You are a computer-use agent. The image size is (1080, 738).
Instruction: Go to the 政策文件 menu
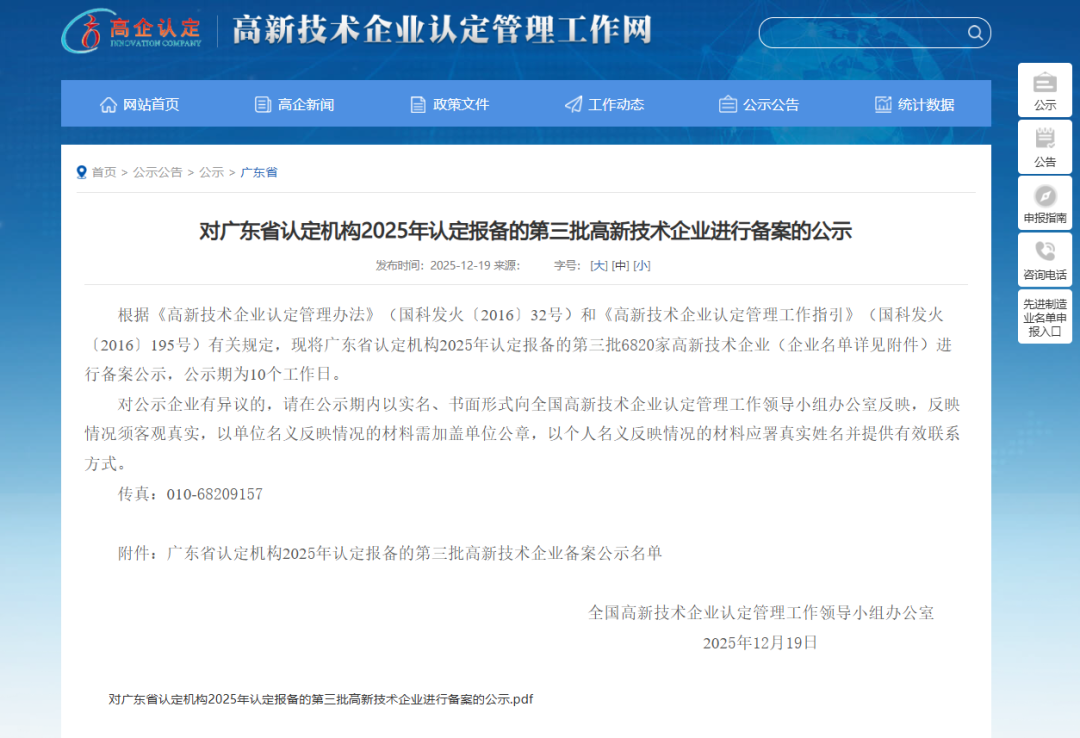[x=449, y=104]
